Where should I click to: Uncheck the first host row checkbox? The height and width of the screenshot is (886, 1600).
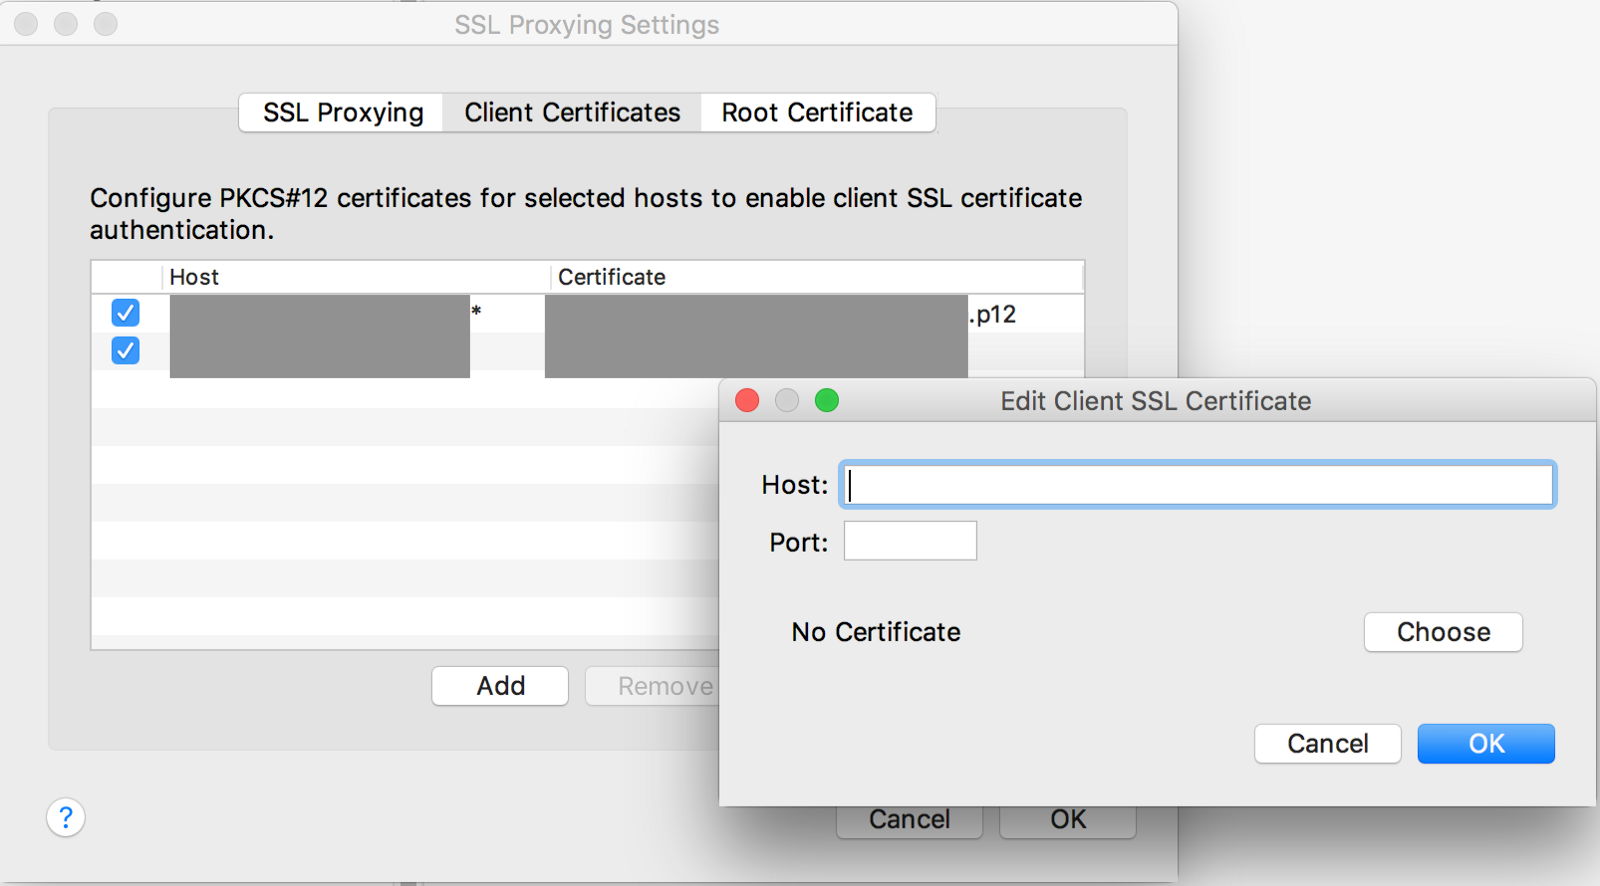pos(125,313)
